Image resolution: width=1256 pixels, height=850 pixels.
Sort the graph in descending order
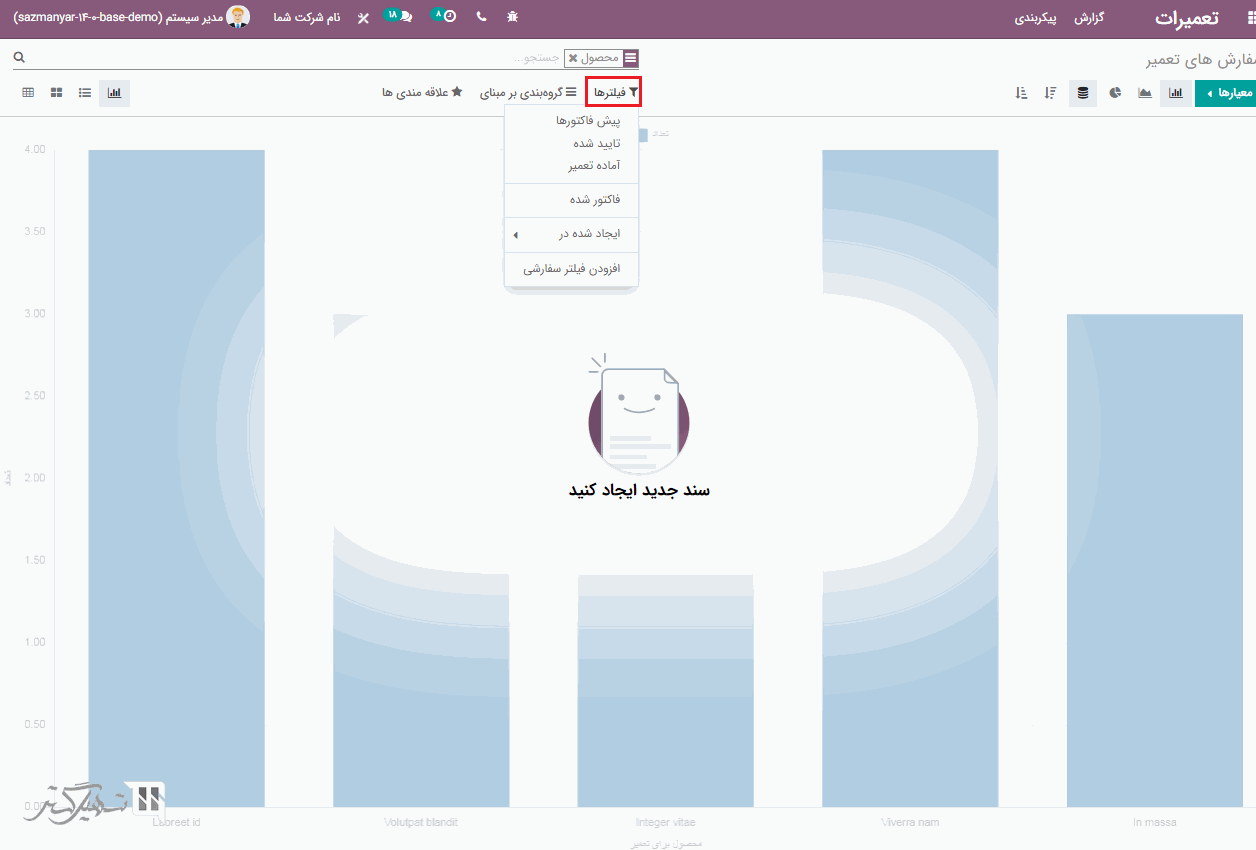coord(1050,93)
